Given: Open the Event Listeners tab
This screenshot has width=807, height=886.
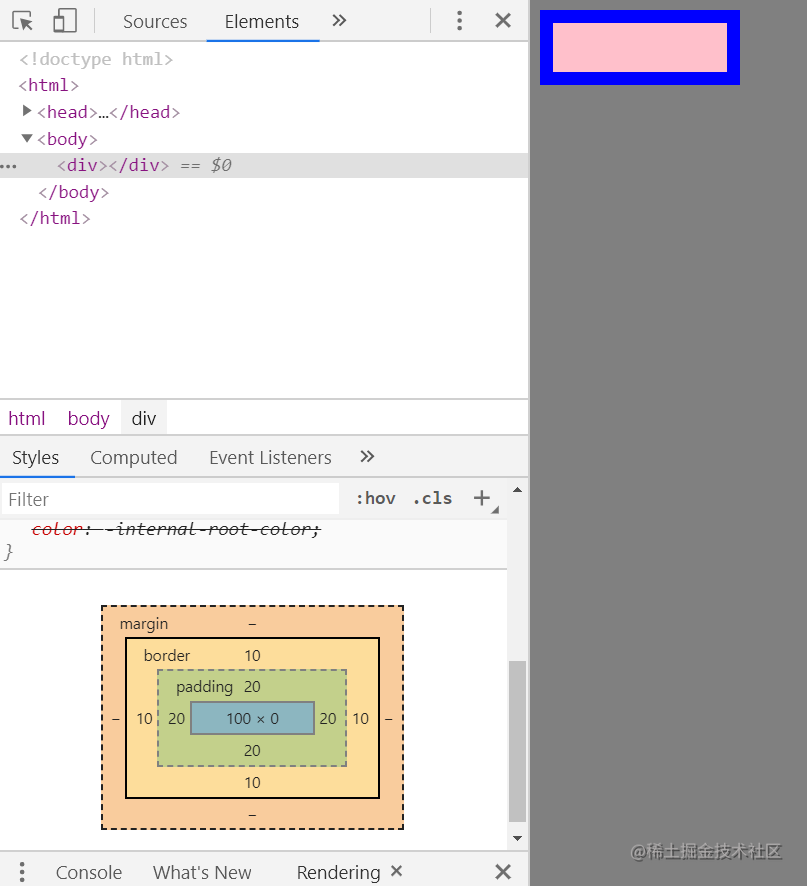Looking at the screenshot, I should pos(270,457).
